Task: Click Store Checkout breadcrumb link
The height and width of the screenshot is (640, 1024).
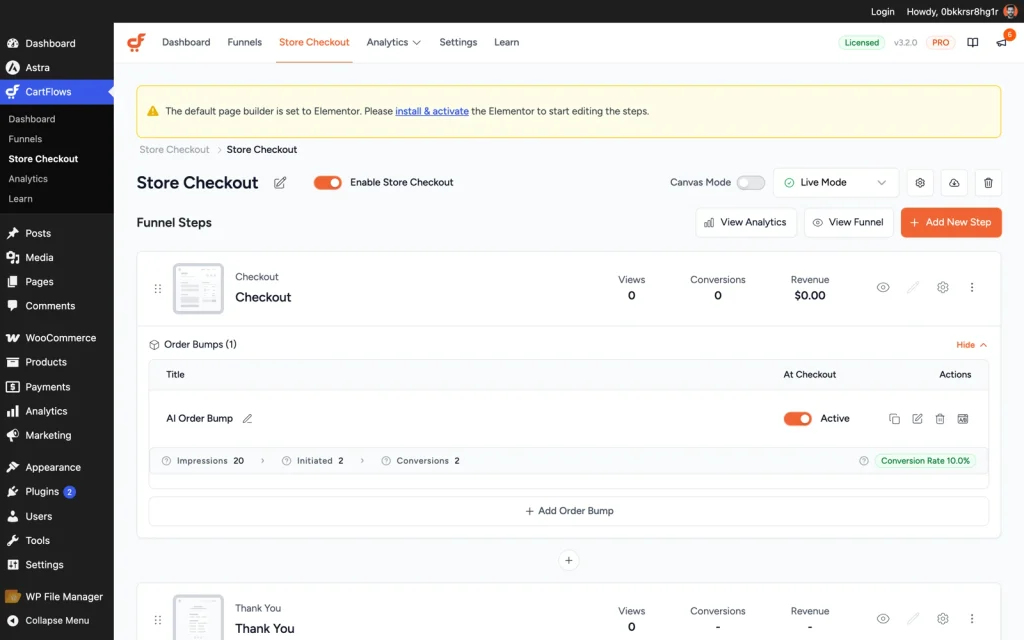Action: 174,150
